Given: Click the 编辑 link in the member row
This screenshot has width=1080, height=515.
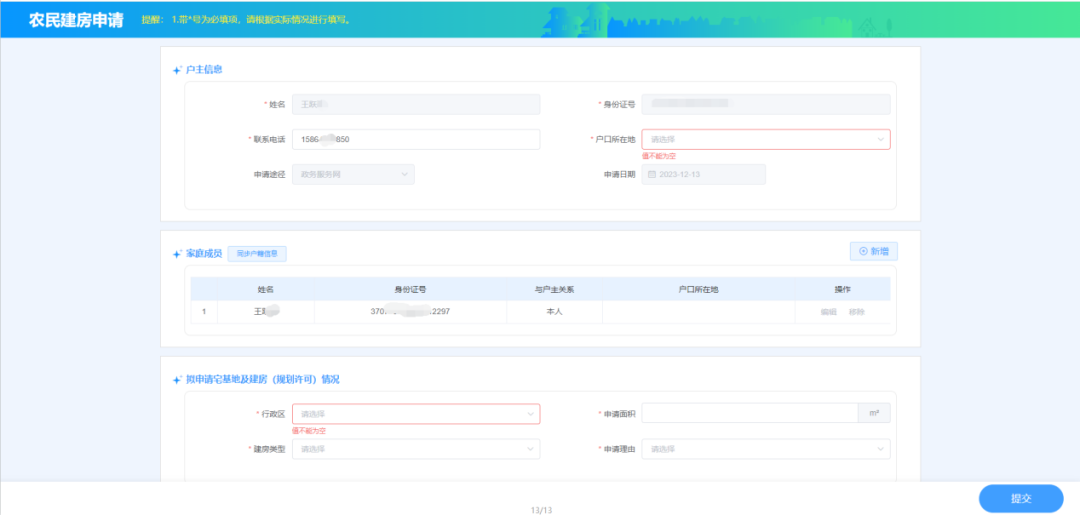Looking at the screenshot, I should click(828, 312).
